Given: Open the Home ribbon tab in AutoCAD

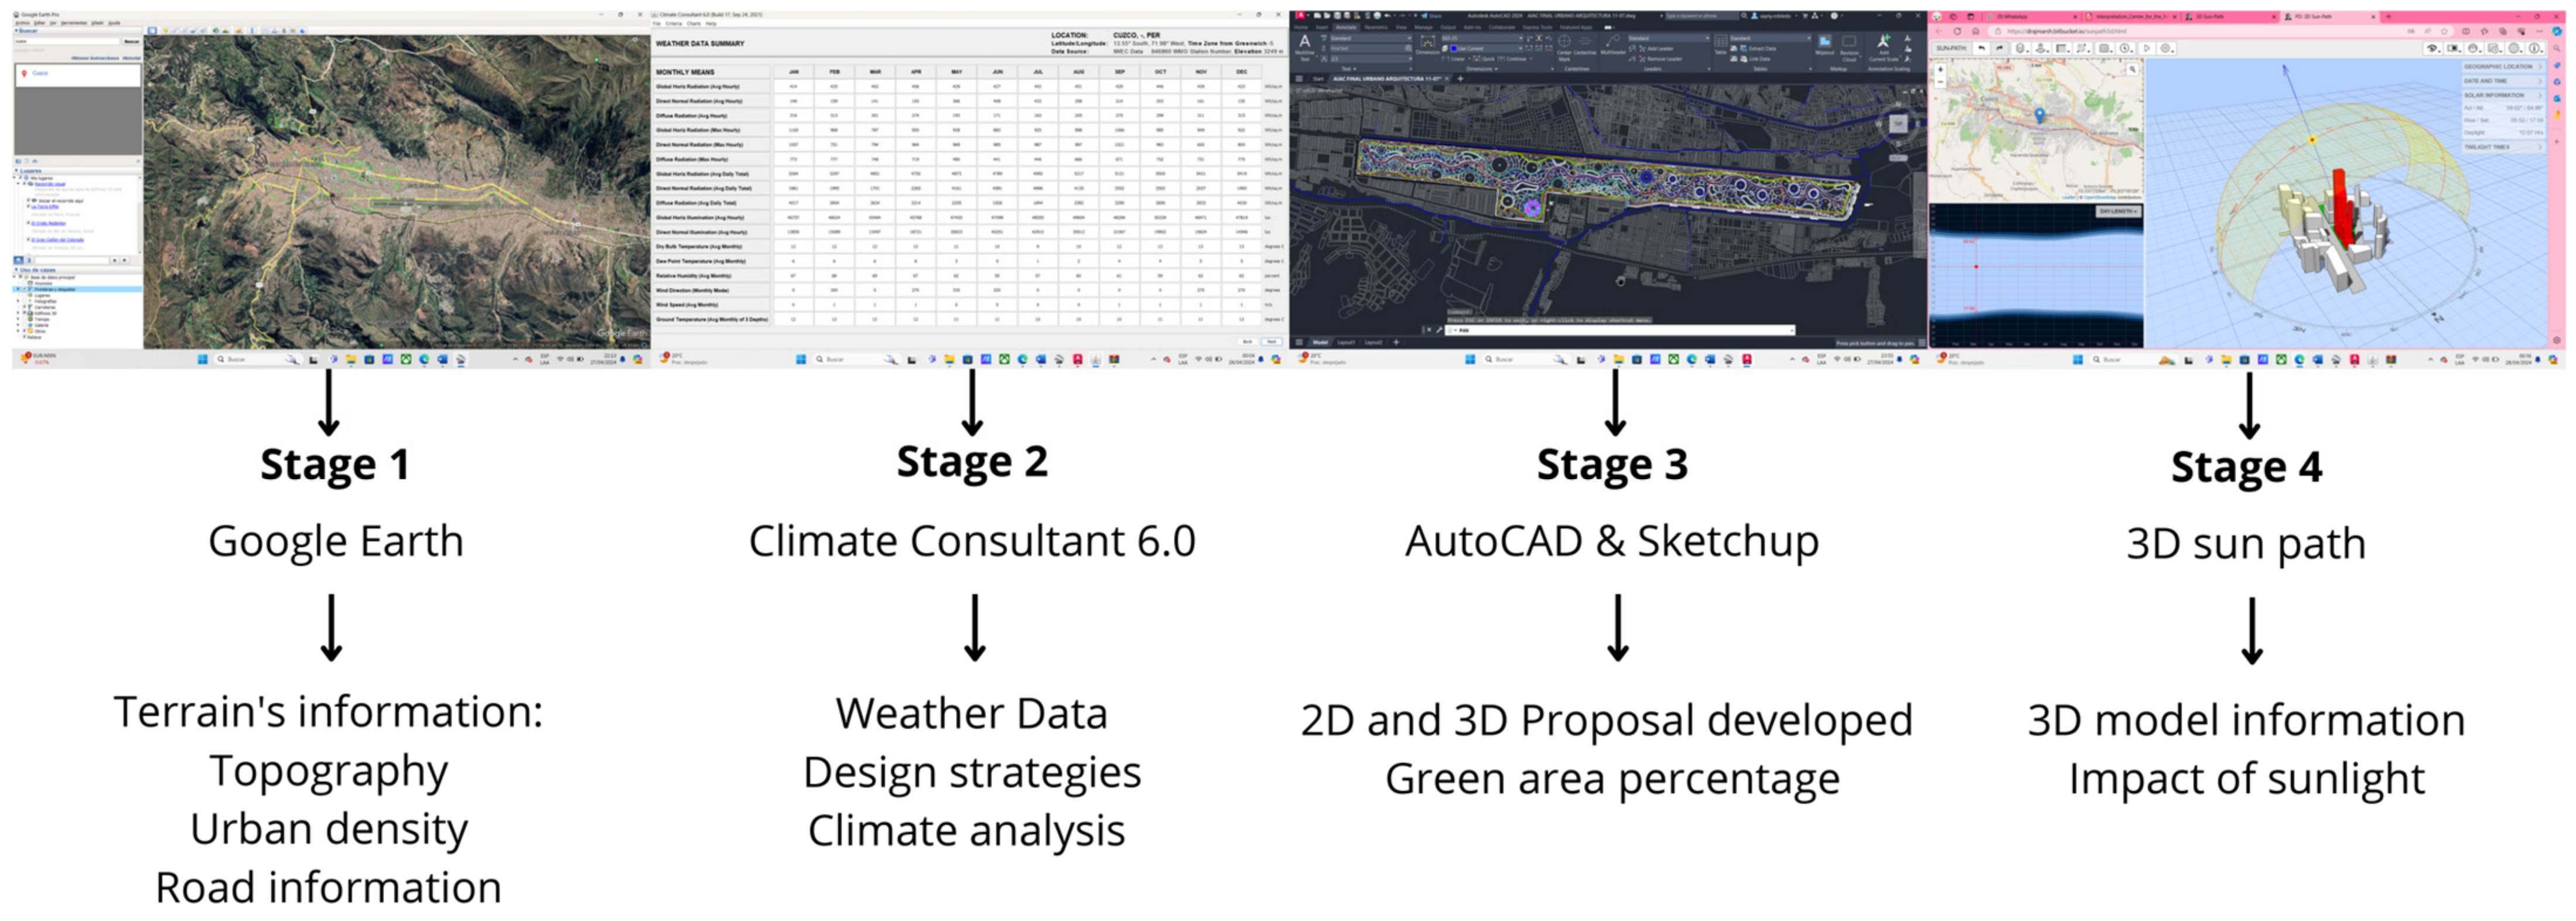Looking at the screenshot, I should [x=1301, y=28].
